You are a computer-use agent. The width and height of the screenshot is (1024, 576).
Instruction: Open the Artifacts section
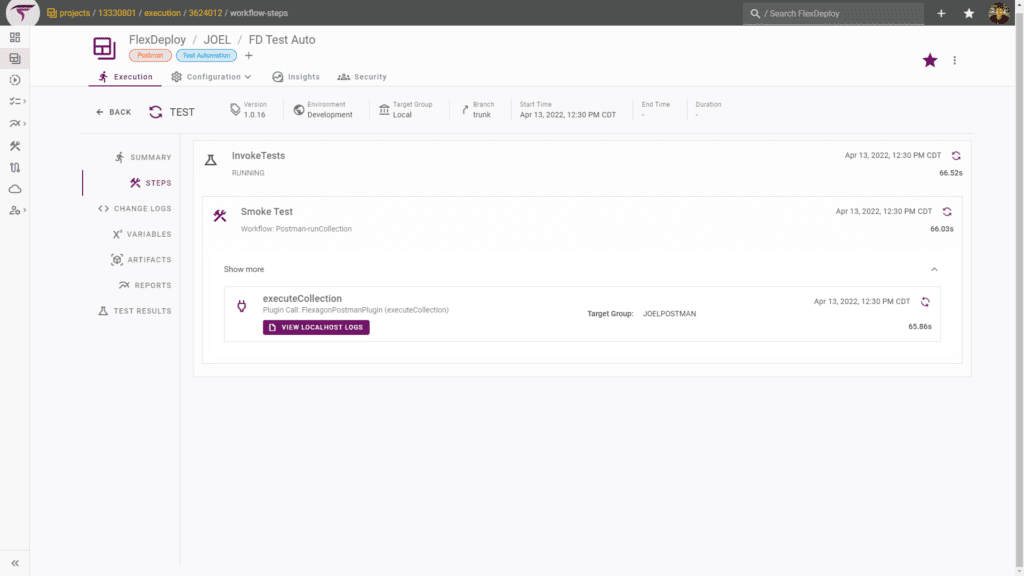(141, 260)
